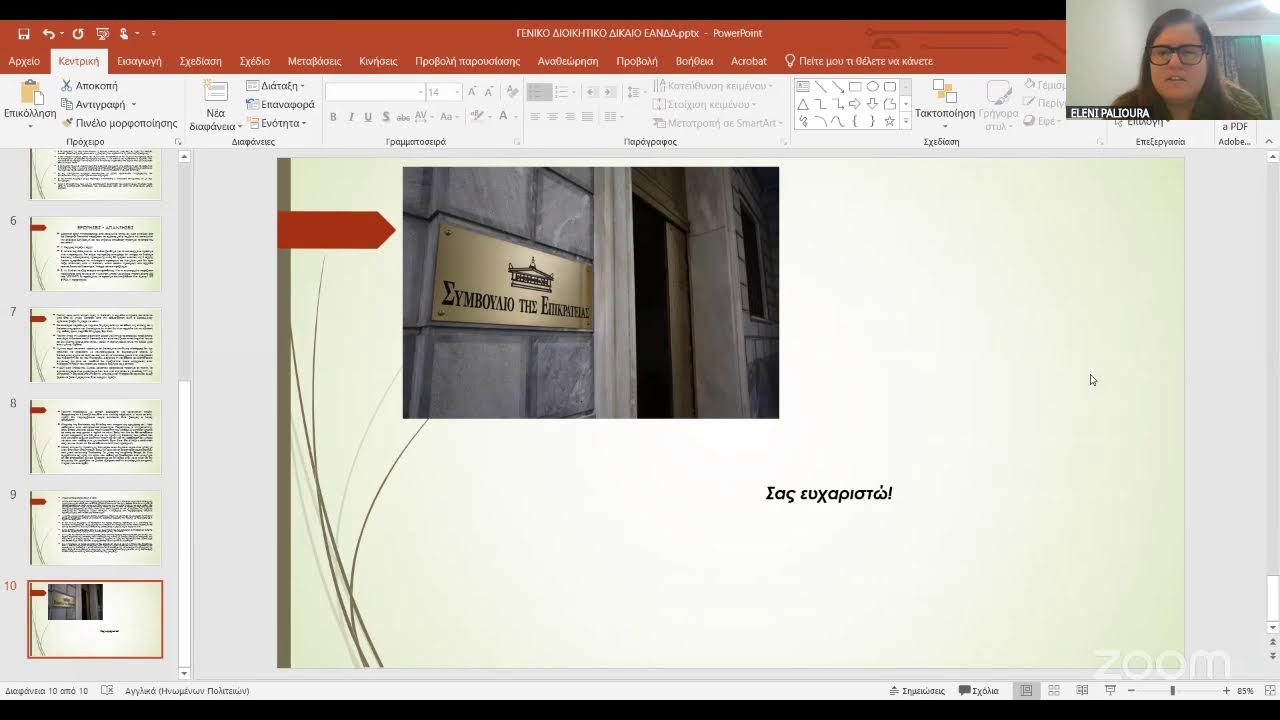Start slideshow from beginning via quick access icon
The width and height of the screenshot is (1280, 720).
pyautogui.click(x=101, y=33)
